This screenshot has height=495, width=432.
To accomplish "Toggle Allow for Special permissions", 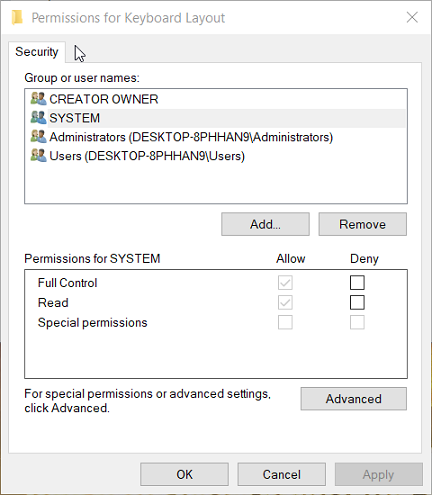I will [285, 322].
